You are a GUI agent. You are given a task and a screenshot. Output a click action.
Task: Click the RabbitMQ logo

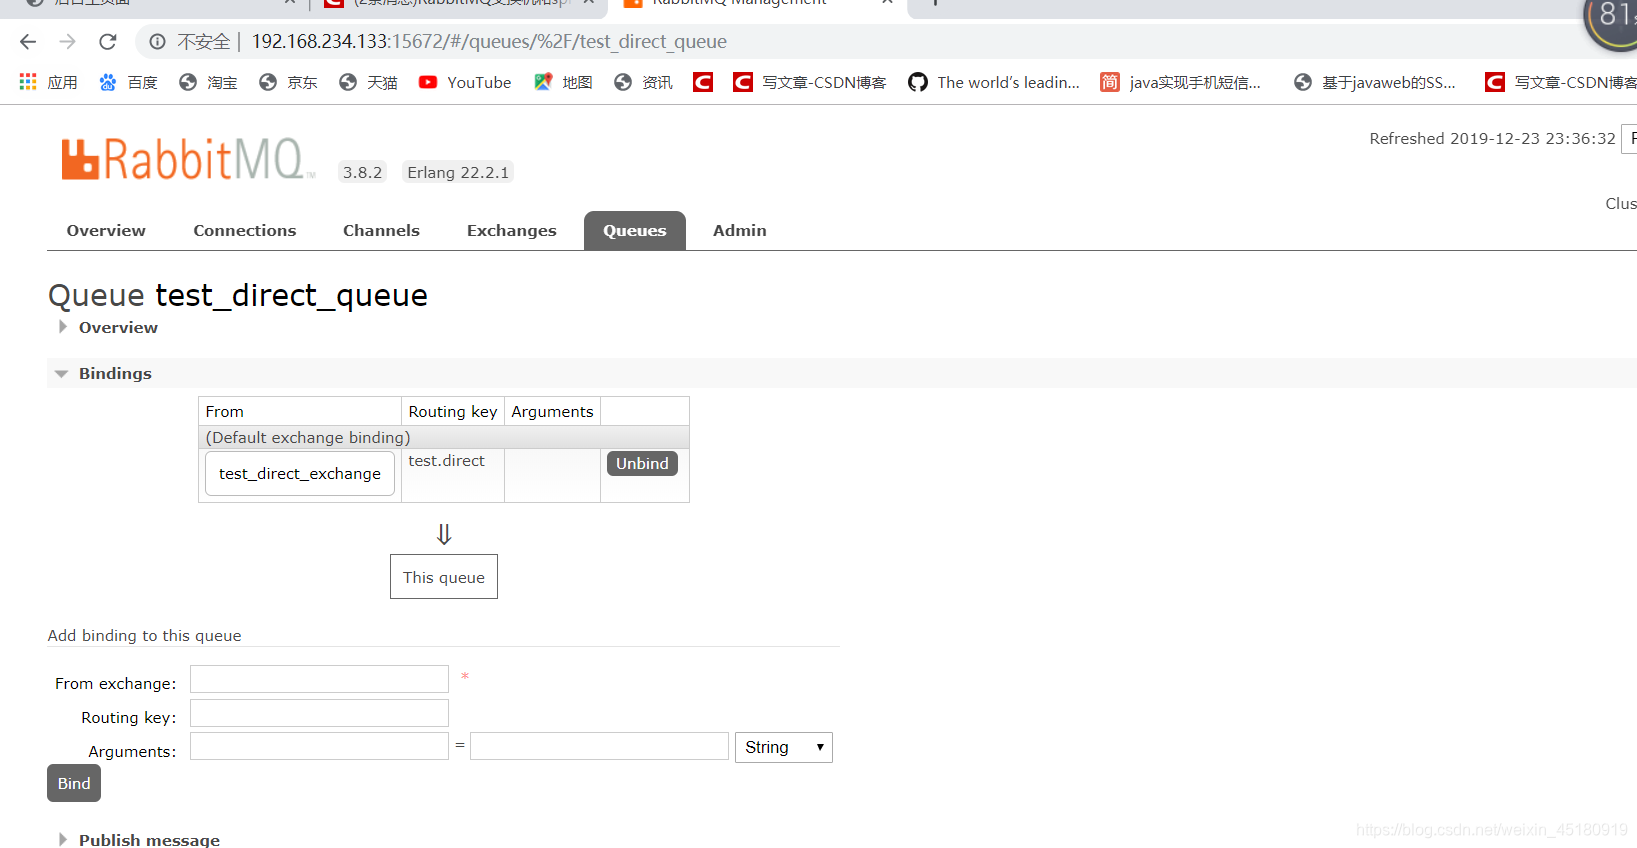[x=186, y=160]
